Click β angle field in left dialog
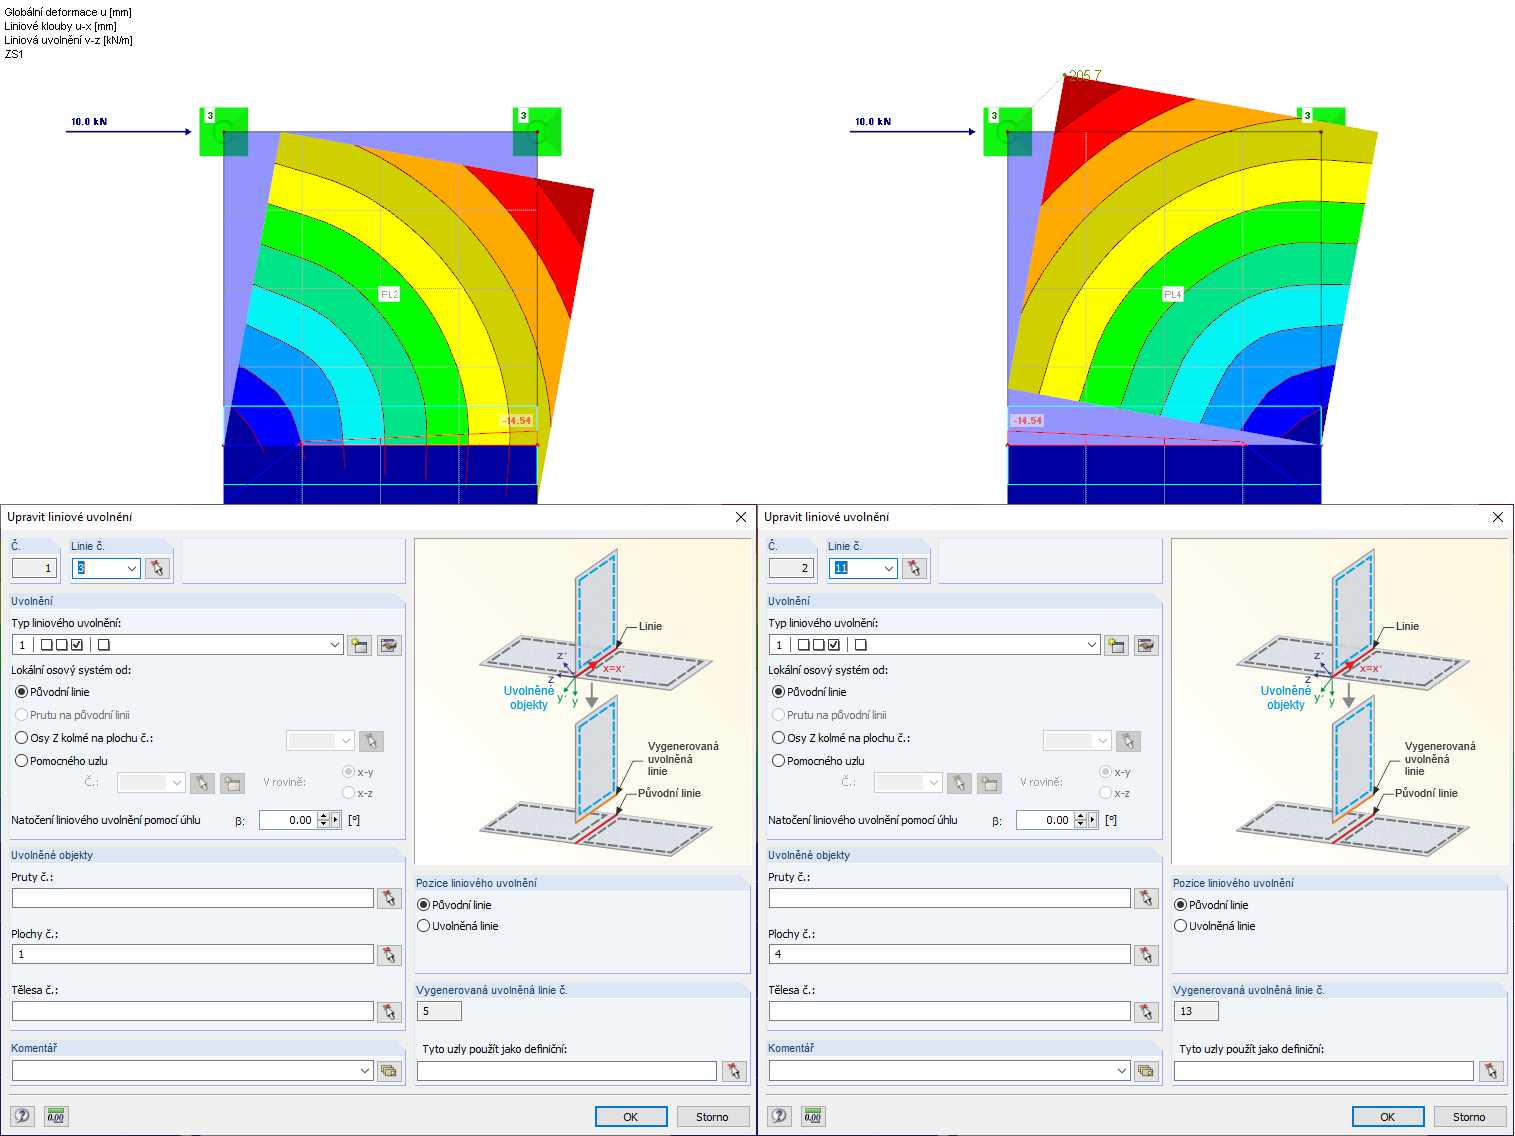The image size is (1515, 1136). click(x=288, y=820)
